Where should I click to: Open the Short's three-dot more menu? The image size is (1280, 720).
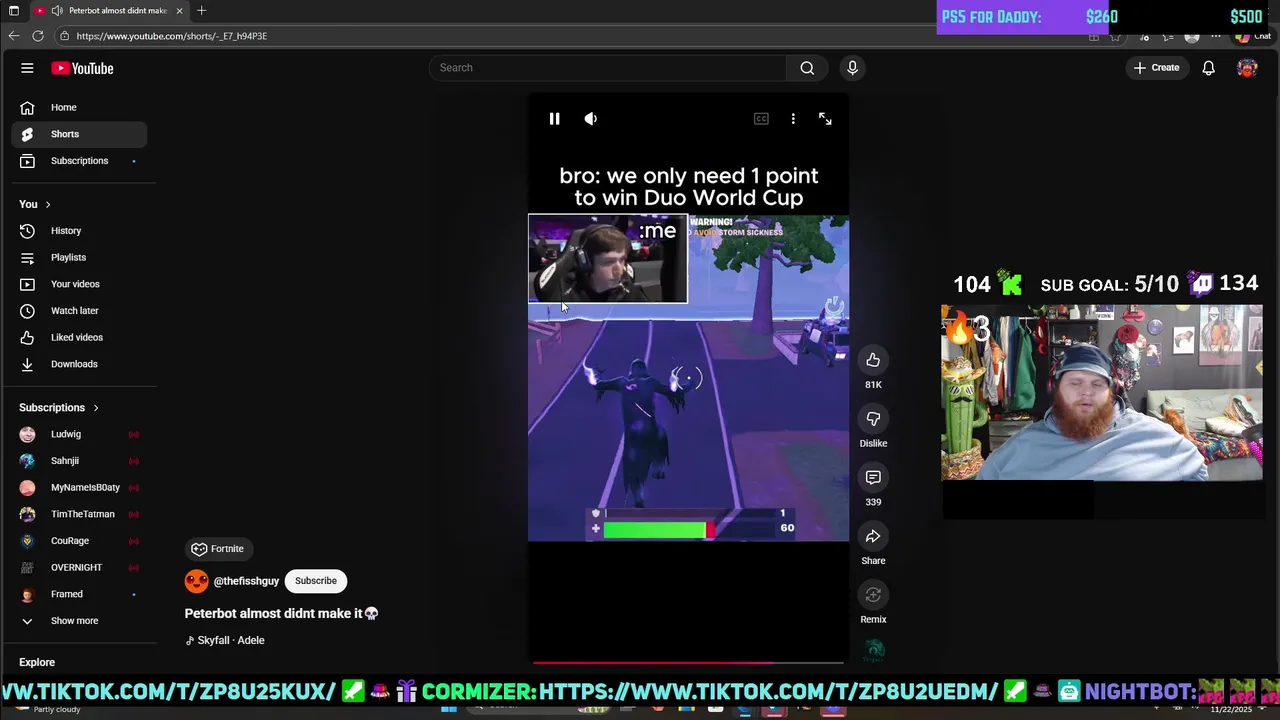793,119
